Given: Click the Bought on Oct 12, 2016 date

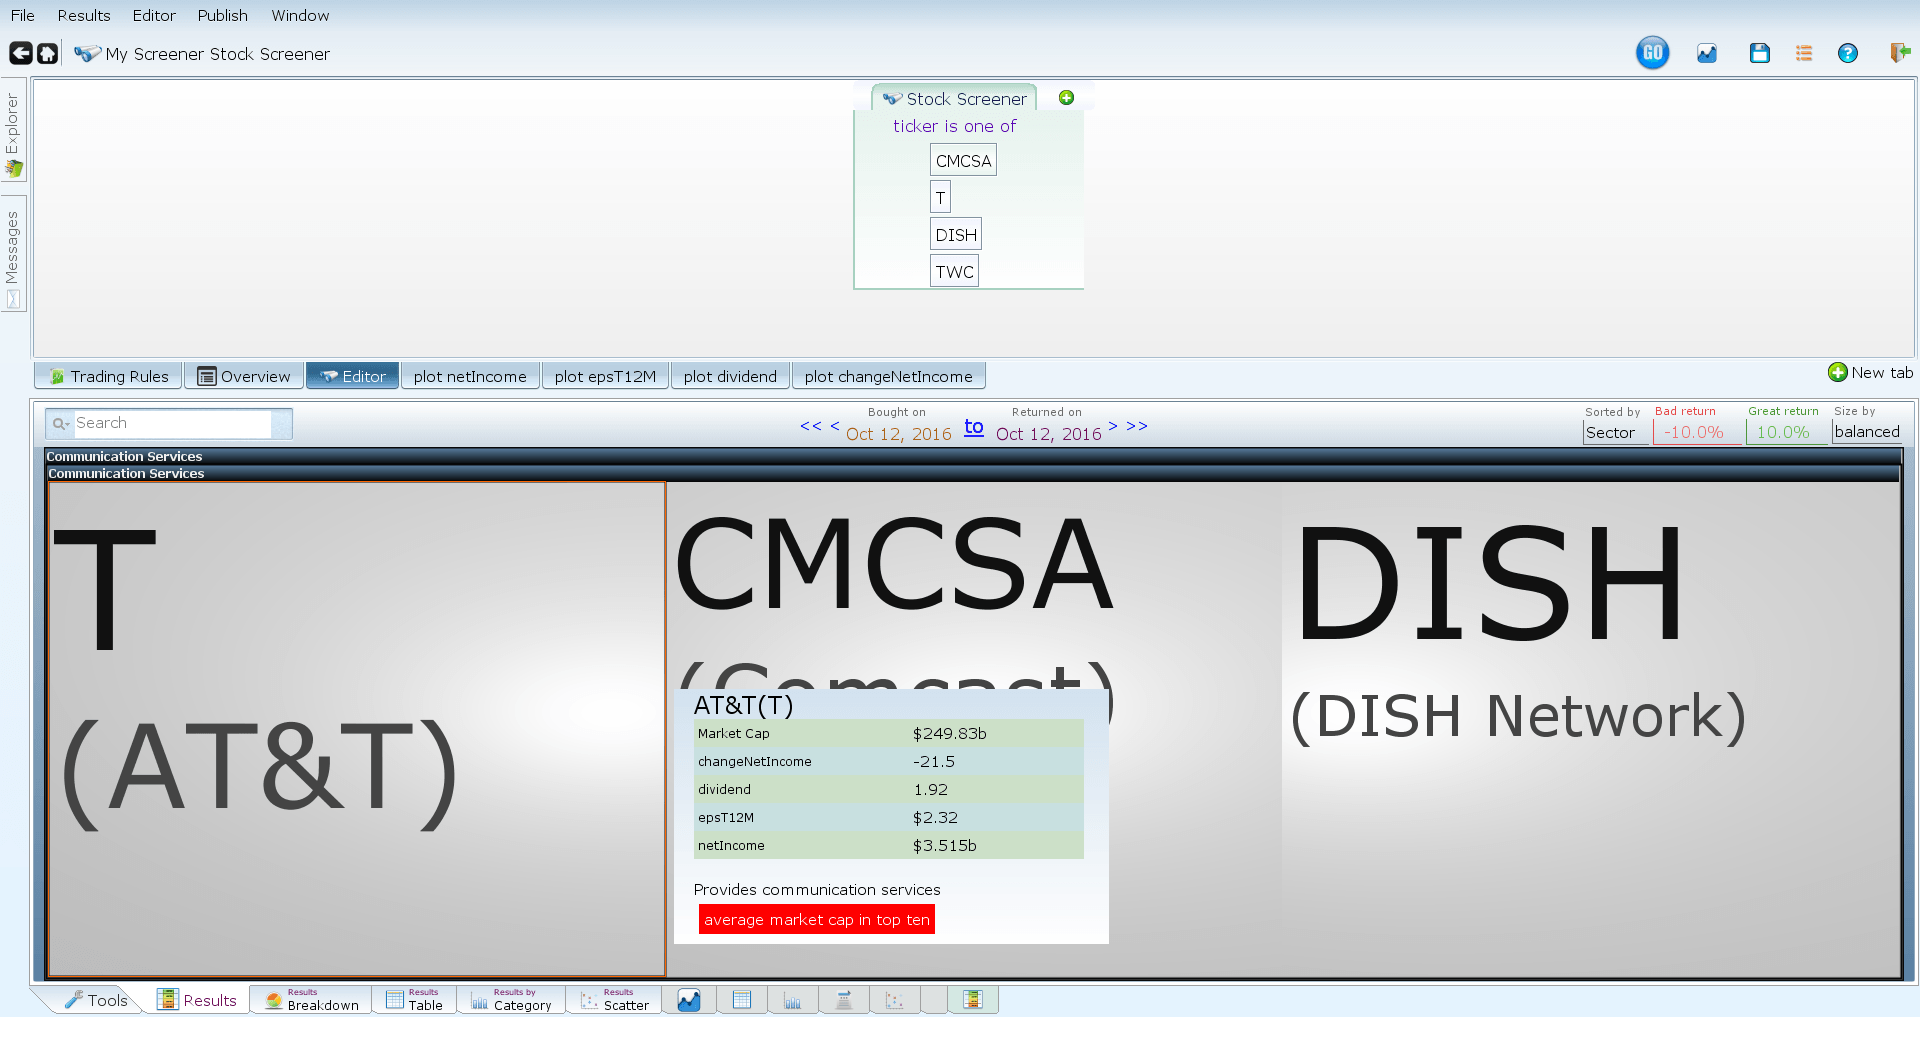Looking at the screenshot, I should point(898,434).
